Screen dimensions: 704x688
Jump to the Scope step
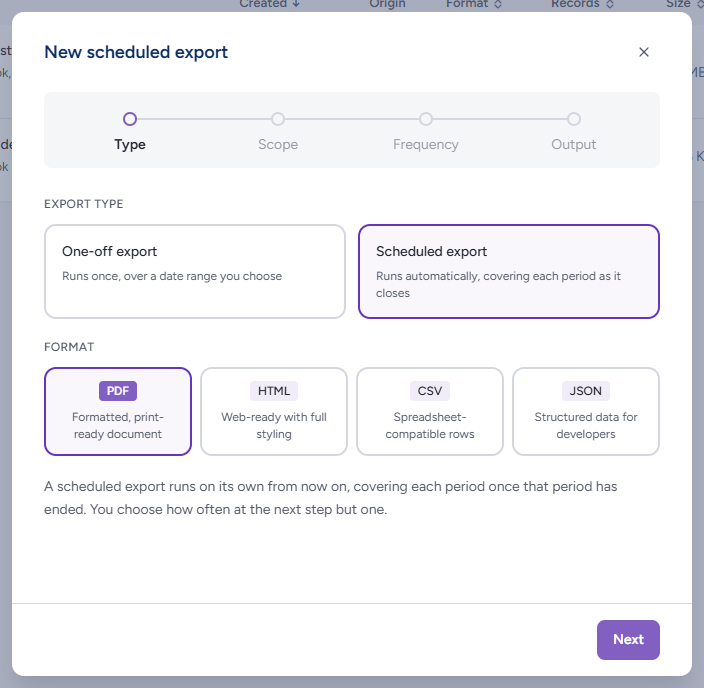coord(278,132)
